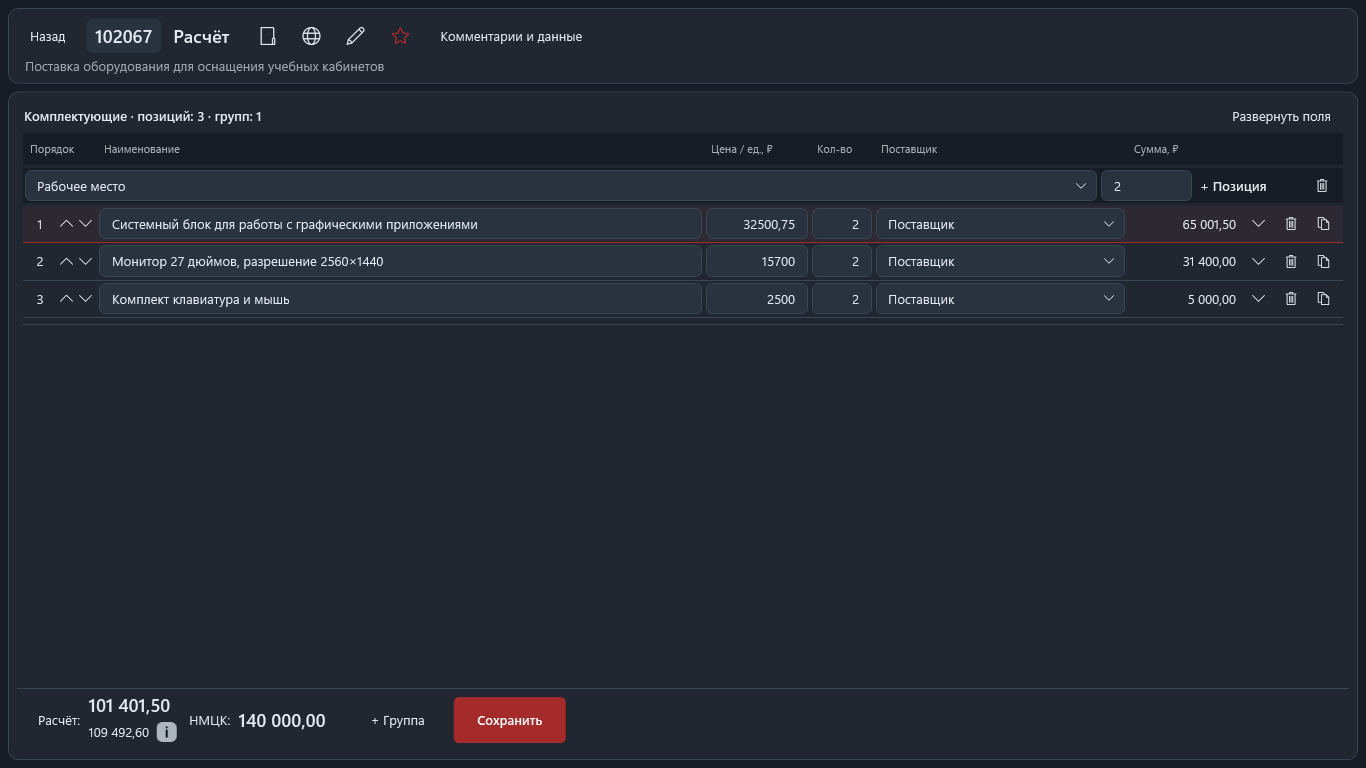The image size is (1366, 768).
Task: Move Системный блок row up
Action: point(66,224)
